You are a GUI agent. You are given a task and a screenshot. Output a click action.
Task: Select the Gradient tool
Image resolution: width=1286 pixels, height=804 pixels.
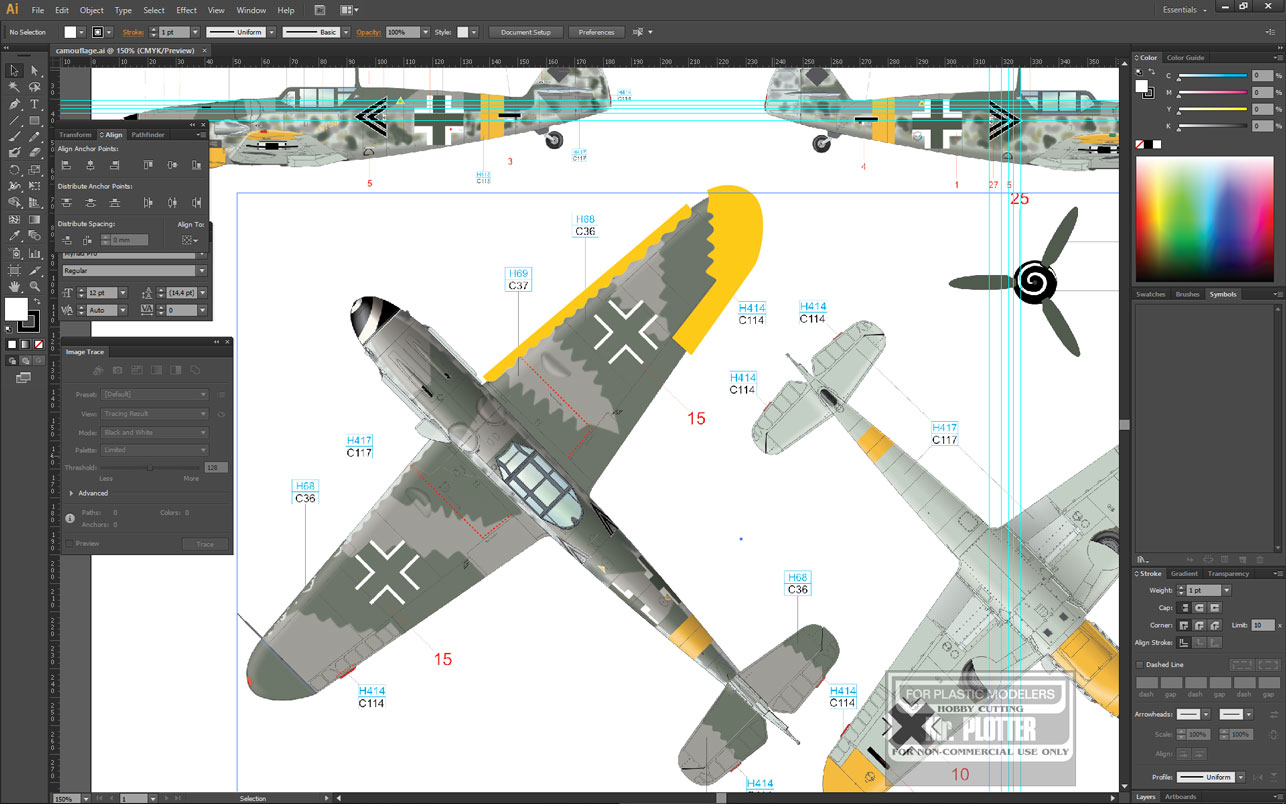(x=34, y=219)
